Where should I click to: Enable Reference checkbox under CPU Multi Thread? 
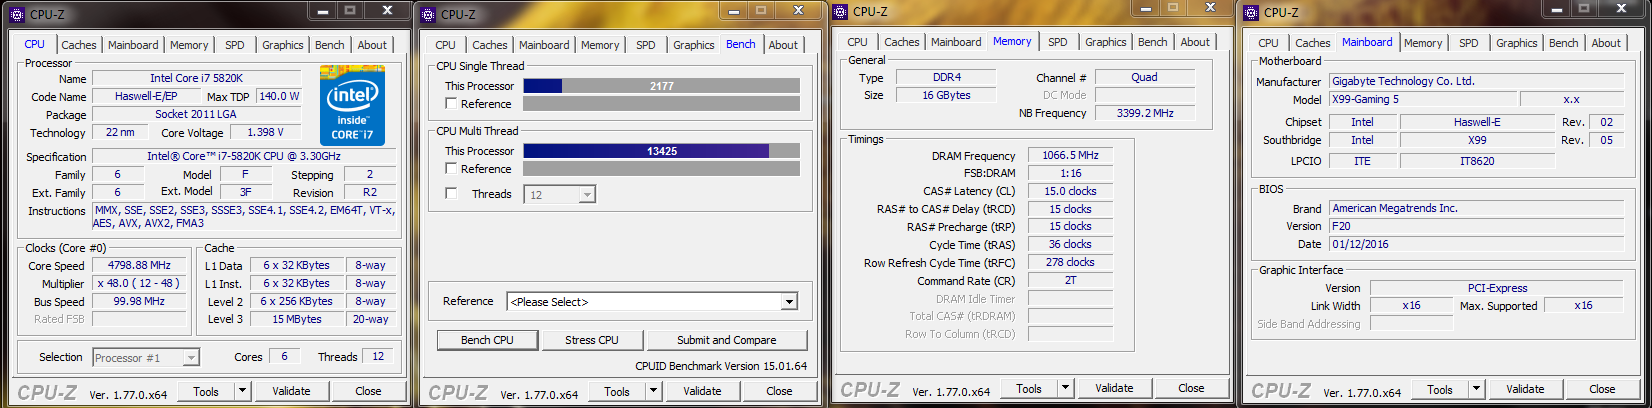click(452, 169)
